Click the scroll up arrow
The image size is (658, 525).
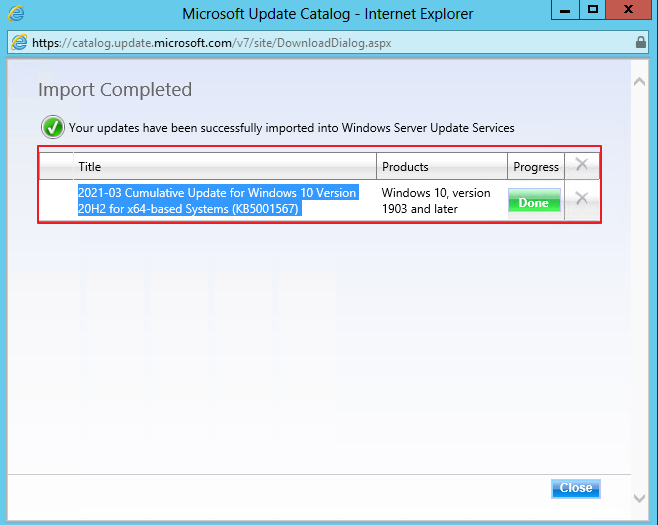(x=639, y=81)
